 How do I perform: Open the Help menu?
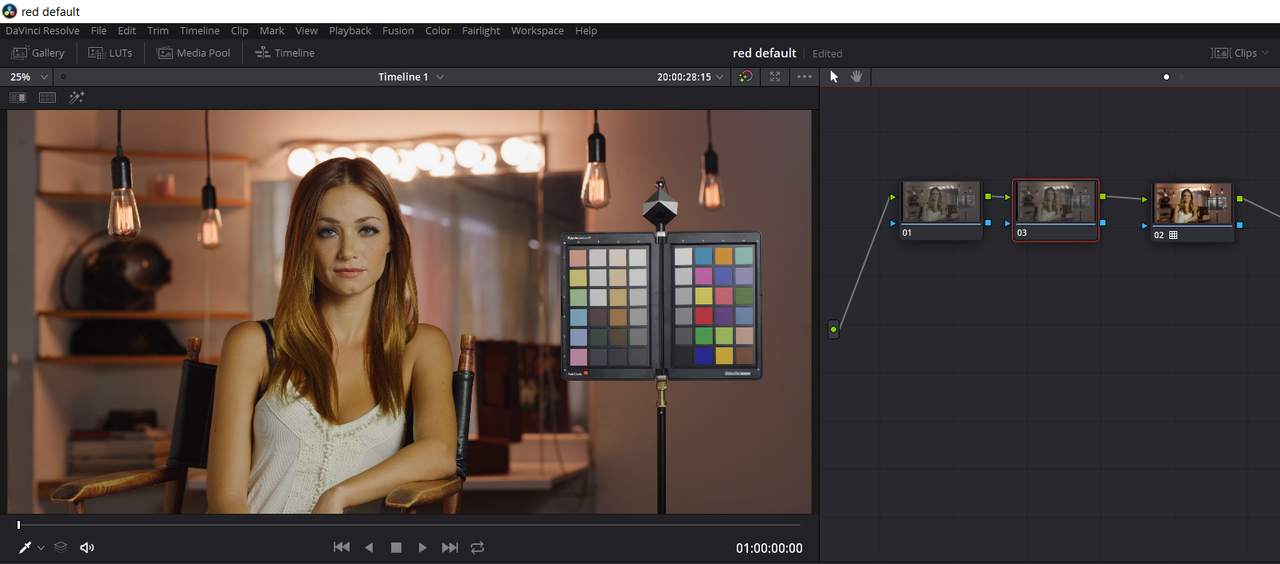[x=586, y=31]
